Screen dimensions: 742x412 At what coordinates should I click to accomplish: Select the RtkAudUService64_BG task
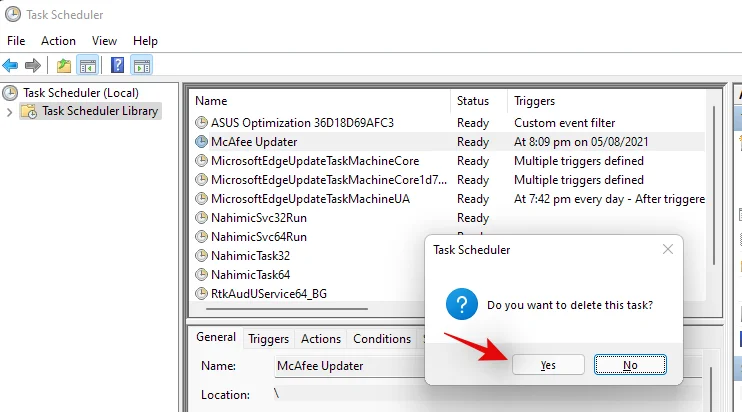click(x=269, y=293)
